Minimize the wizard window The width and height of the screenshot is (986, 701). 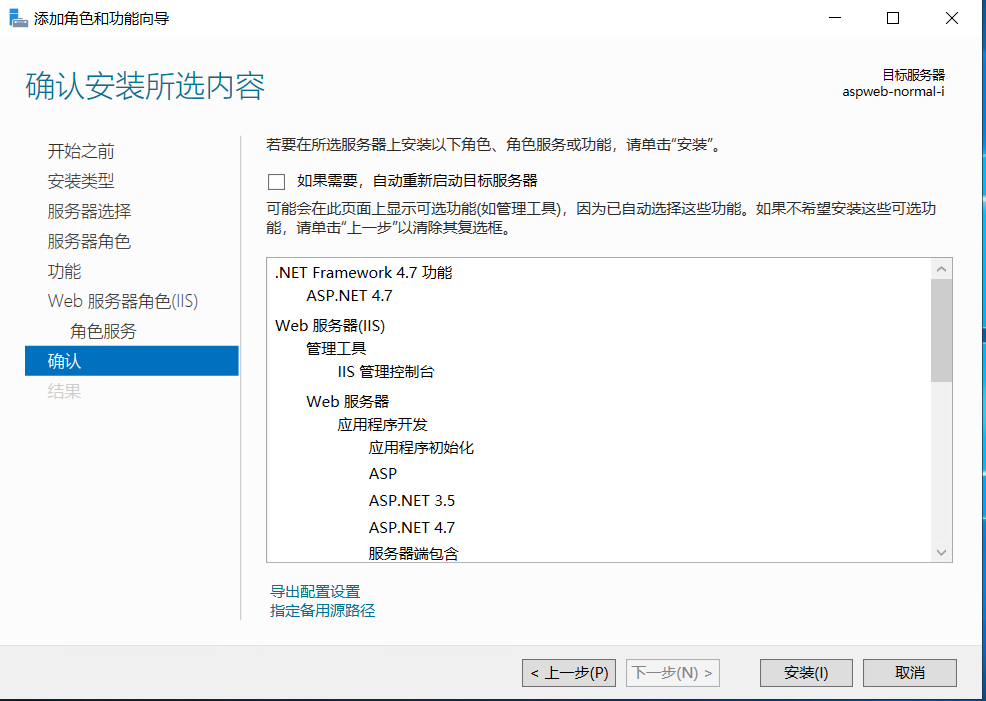tap(835, 18)
